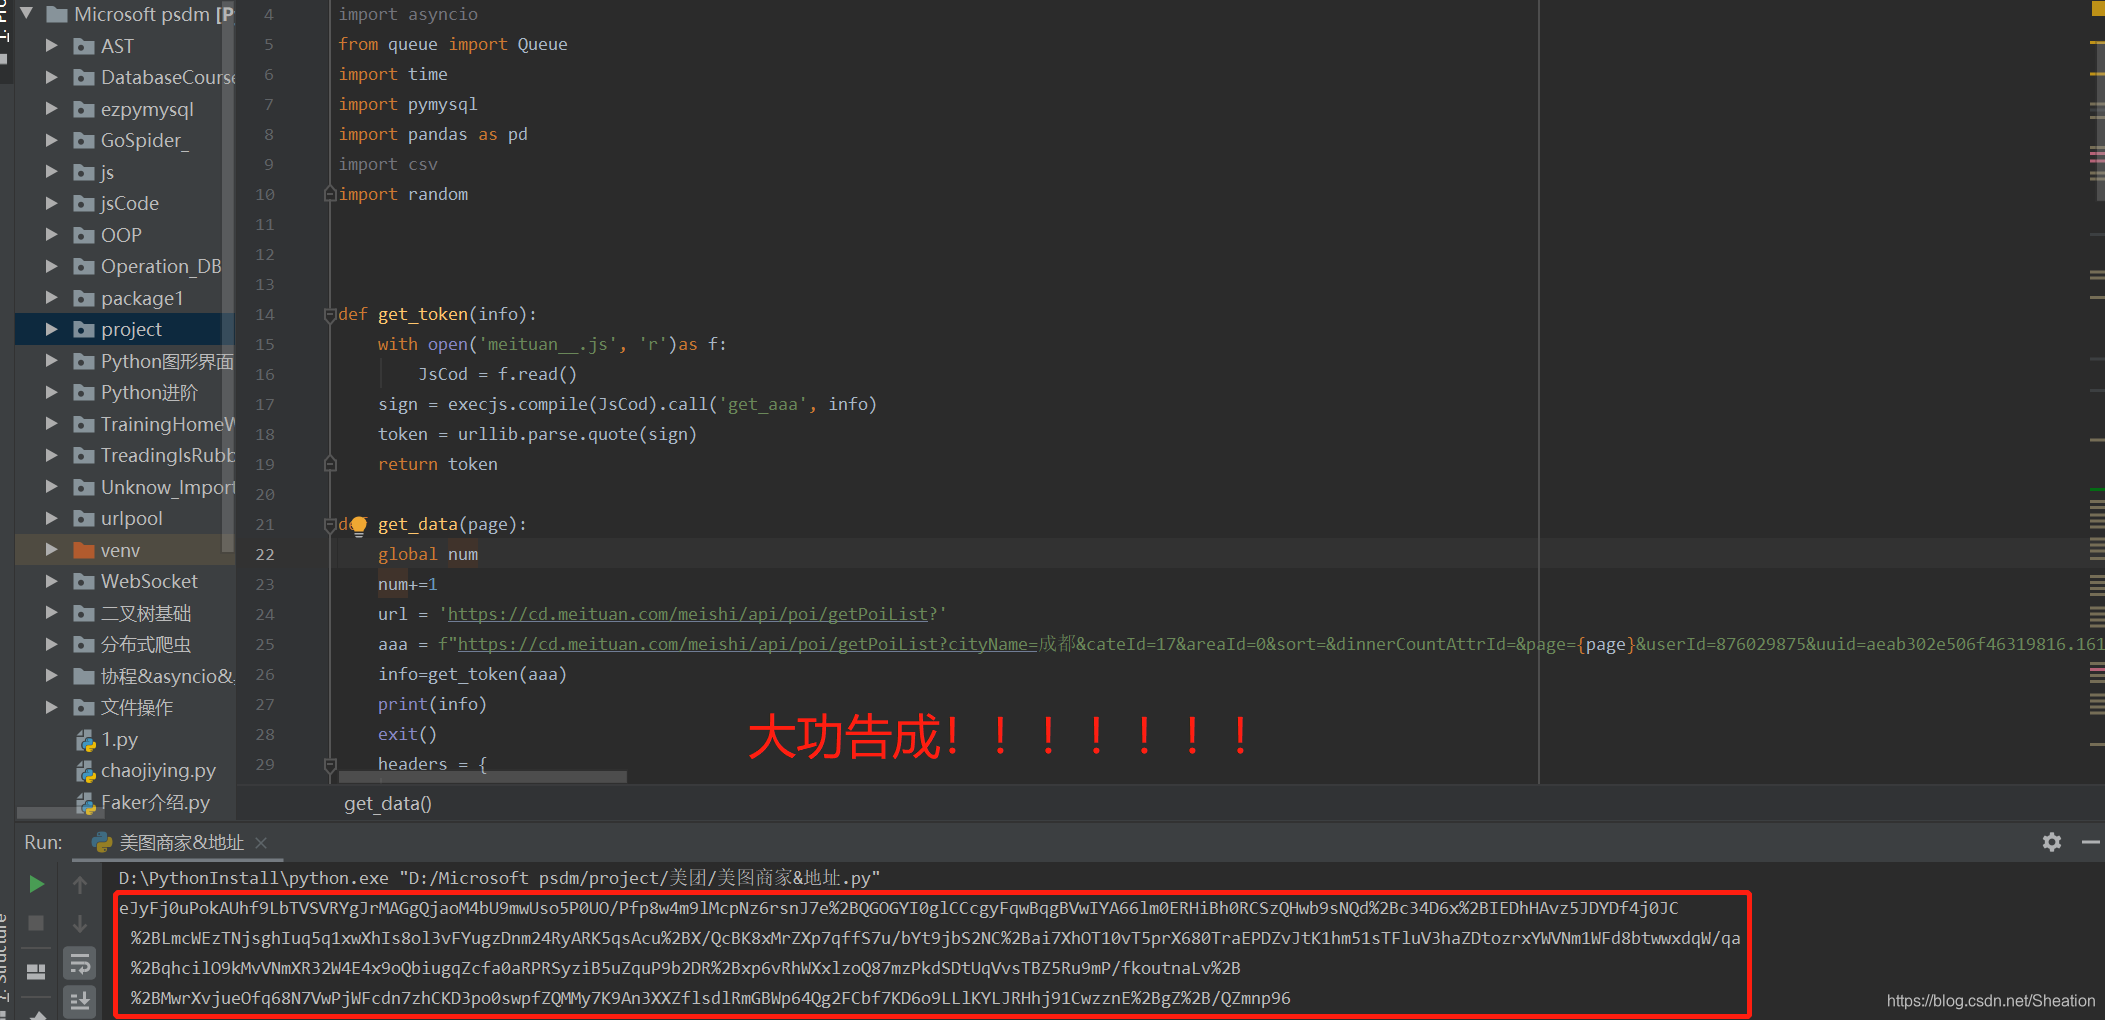Expand the AST folder
This screenshot has height=1020, width=2105.
[52, 46]
